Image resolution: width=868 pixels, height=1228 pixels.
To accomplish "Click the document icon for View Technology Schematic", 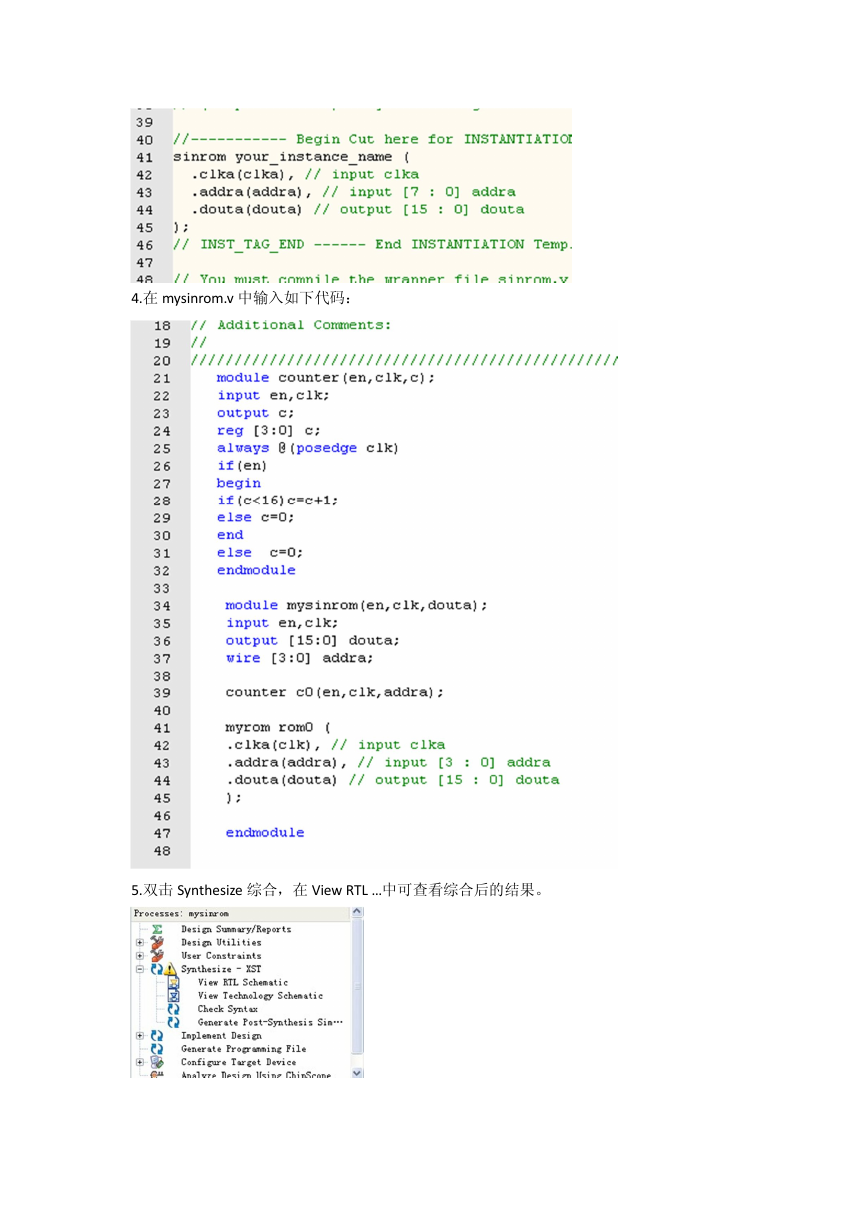I will coord(173,996).
